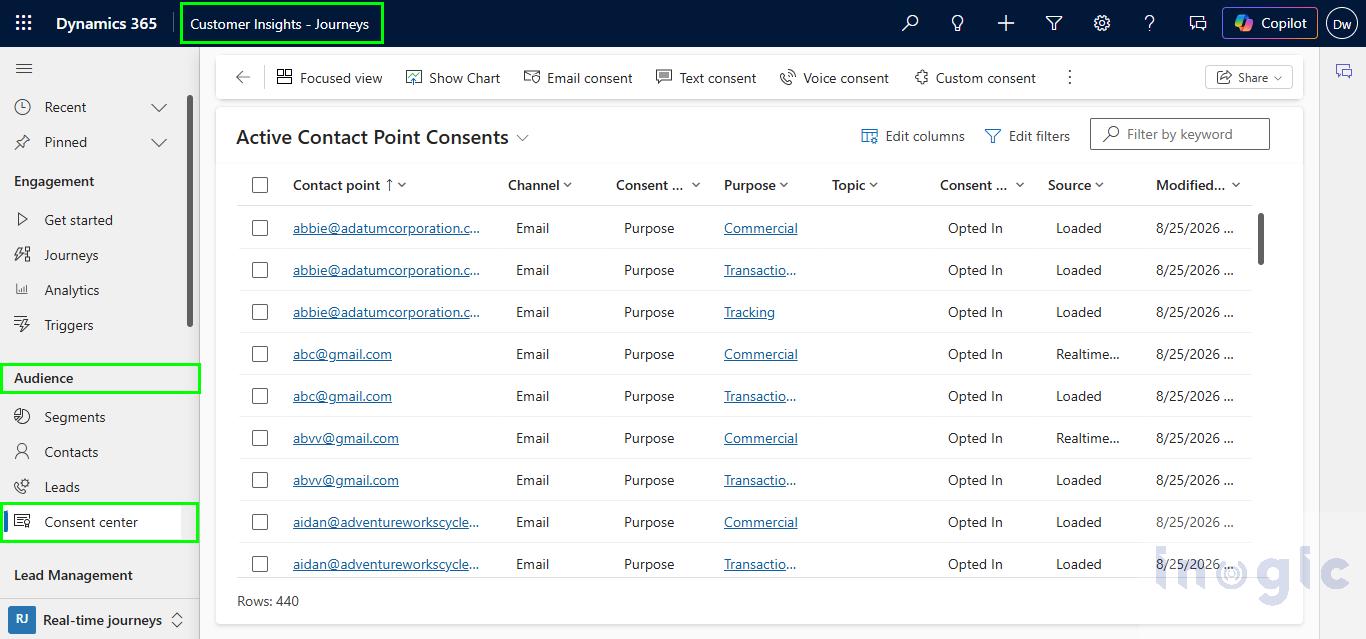
Task: Open Custom consent command
Action: pos(975,77)
